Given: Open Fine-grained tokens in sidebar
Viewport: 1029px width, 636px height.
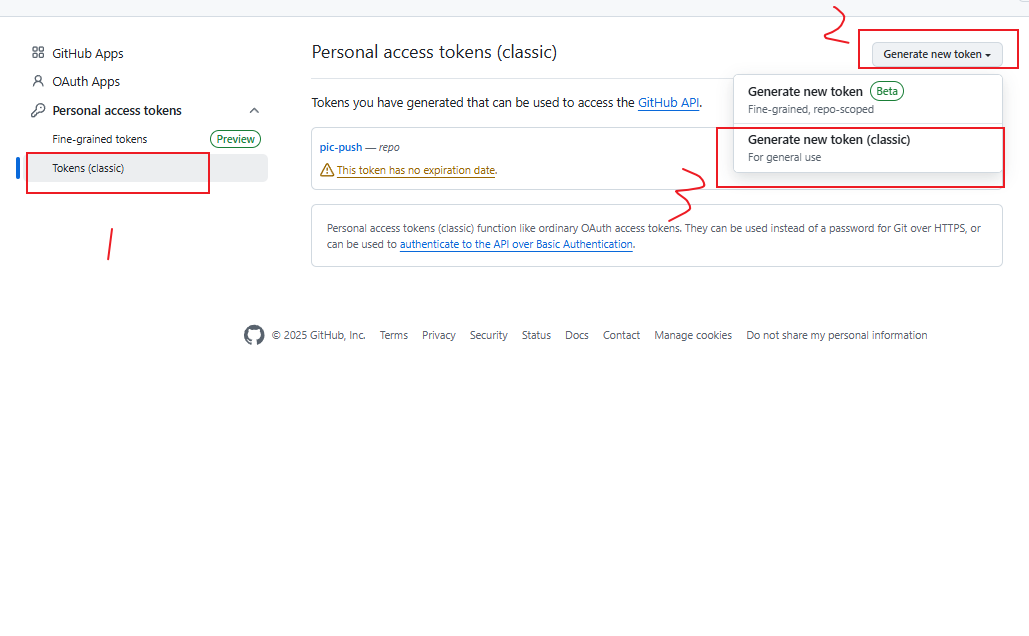Looking at the screenshot, I should (100, 139).
